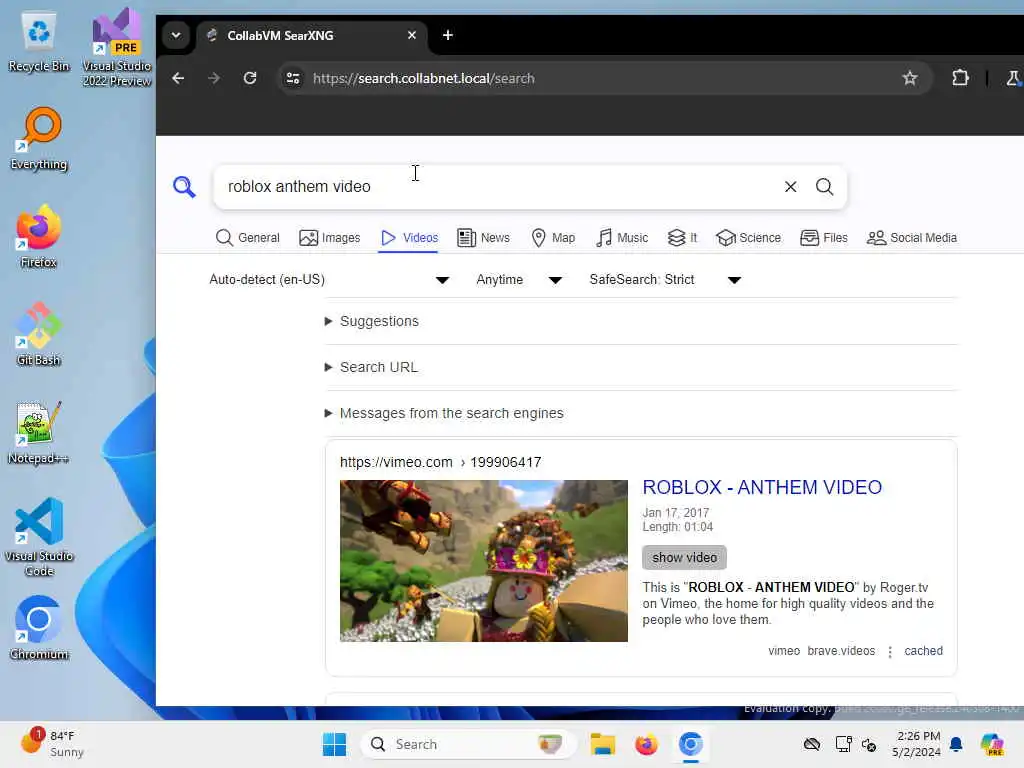Switch to Map search category
The image size is (1024, 768).
[x=553, y=238]
